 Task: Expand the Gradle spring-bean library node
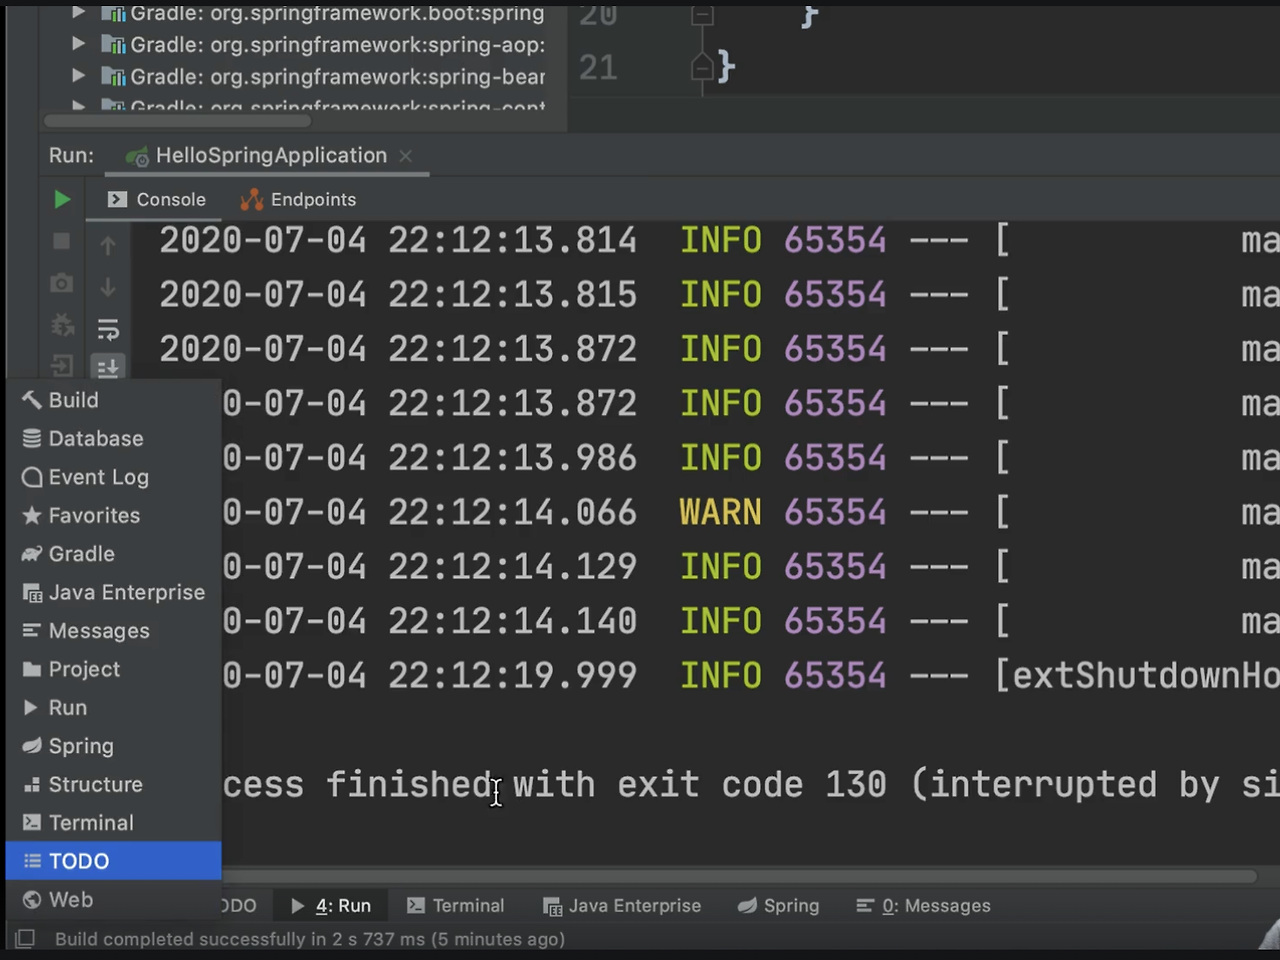pyautogui.click(x=78, y=76)
